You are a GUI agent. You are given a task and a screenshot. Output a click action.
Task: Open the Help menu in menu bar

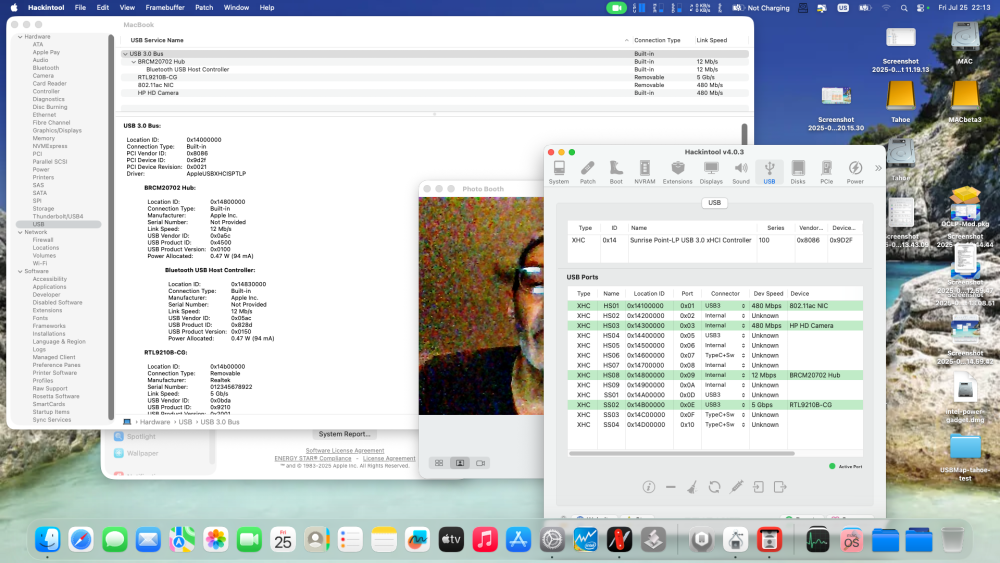[267, 8]
